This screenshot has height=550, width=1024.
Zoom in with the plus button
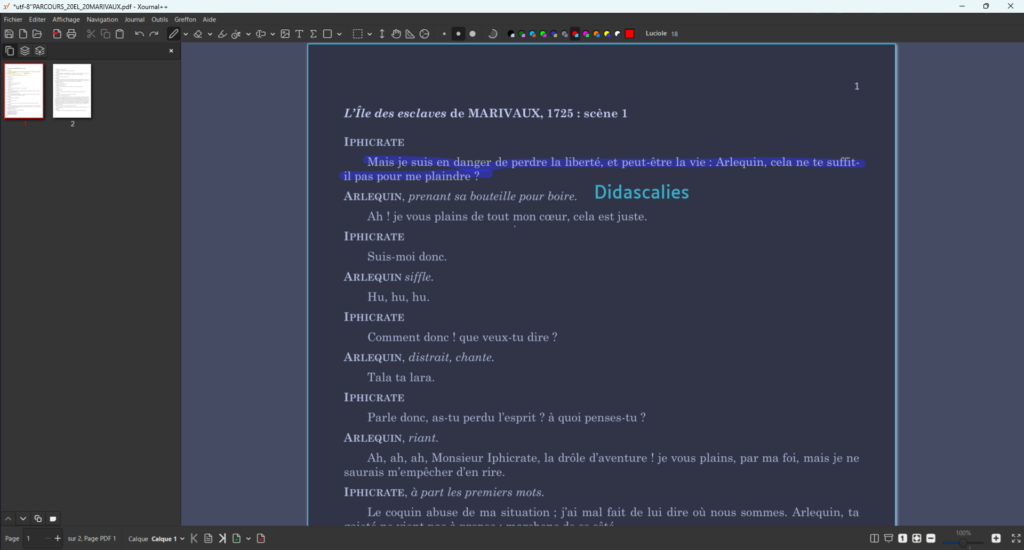(x=996, y=539)
